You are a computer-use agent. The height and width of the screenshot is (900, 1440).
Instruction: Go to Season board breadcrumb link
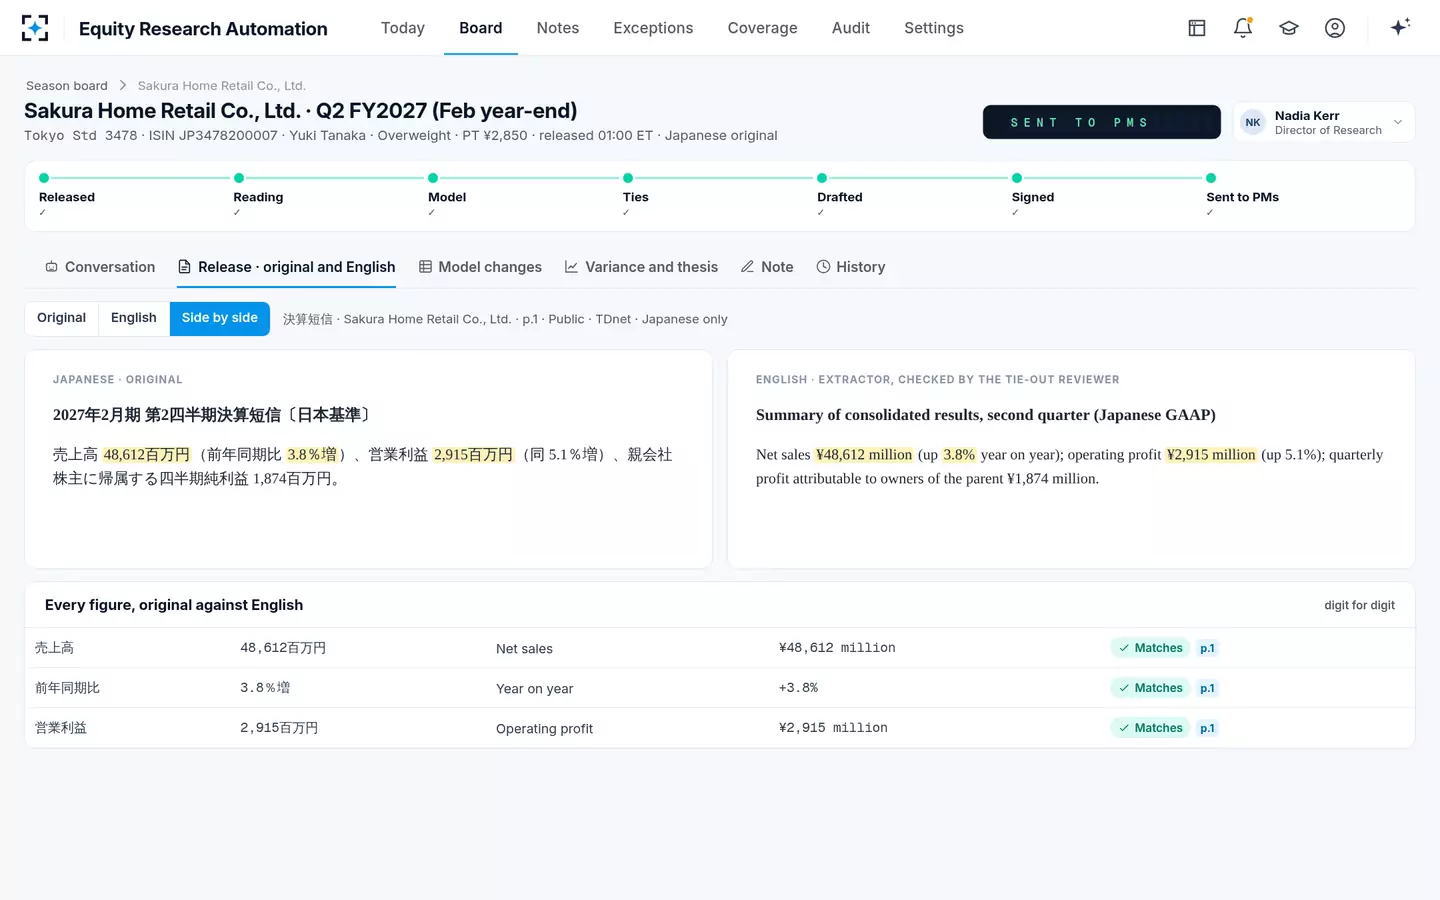coord(67,86)
